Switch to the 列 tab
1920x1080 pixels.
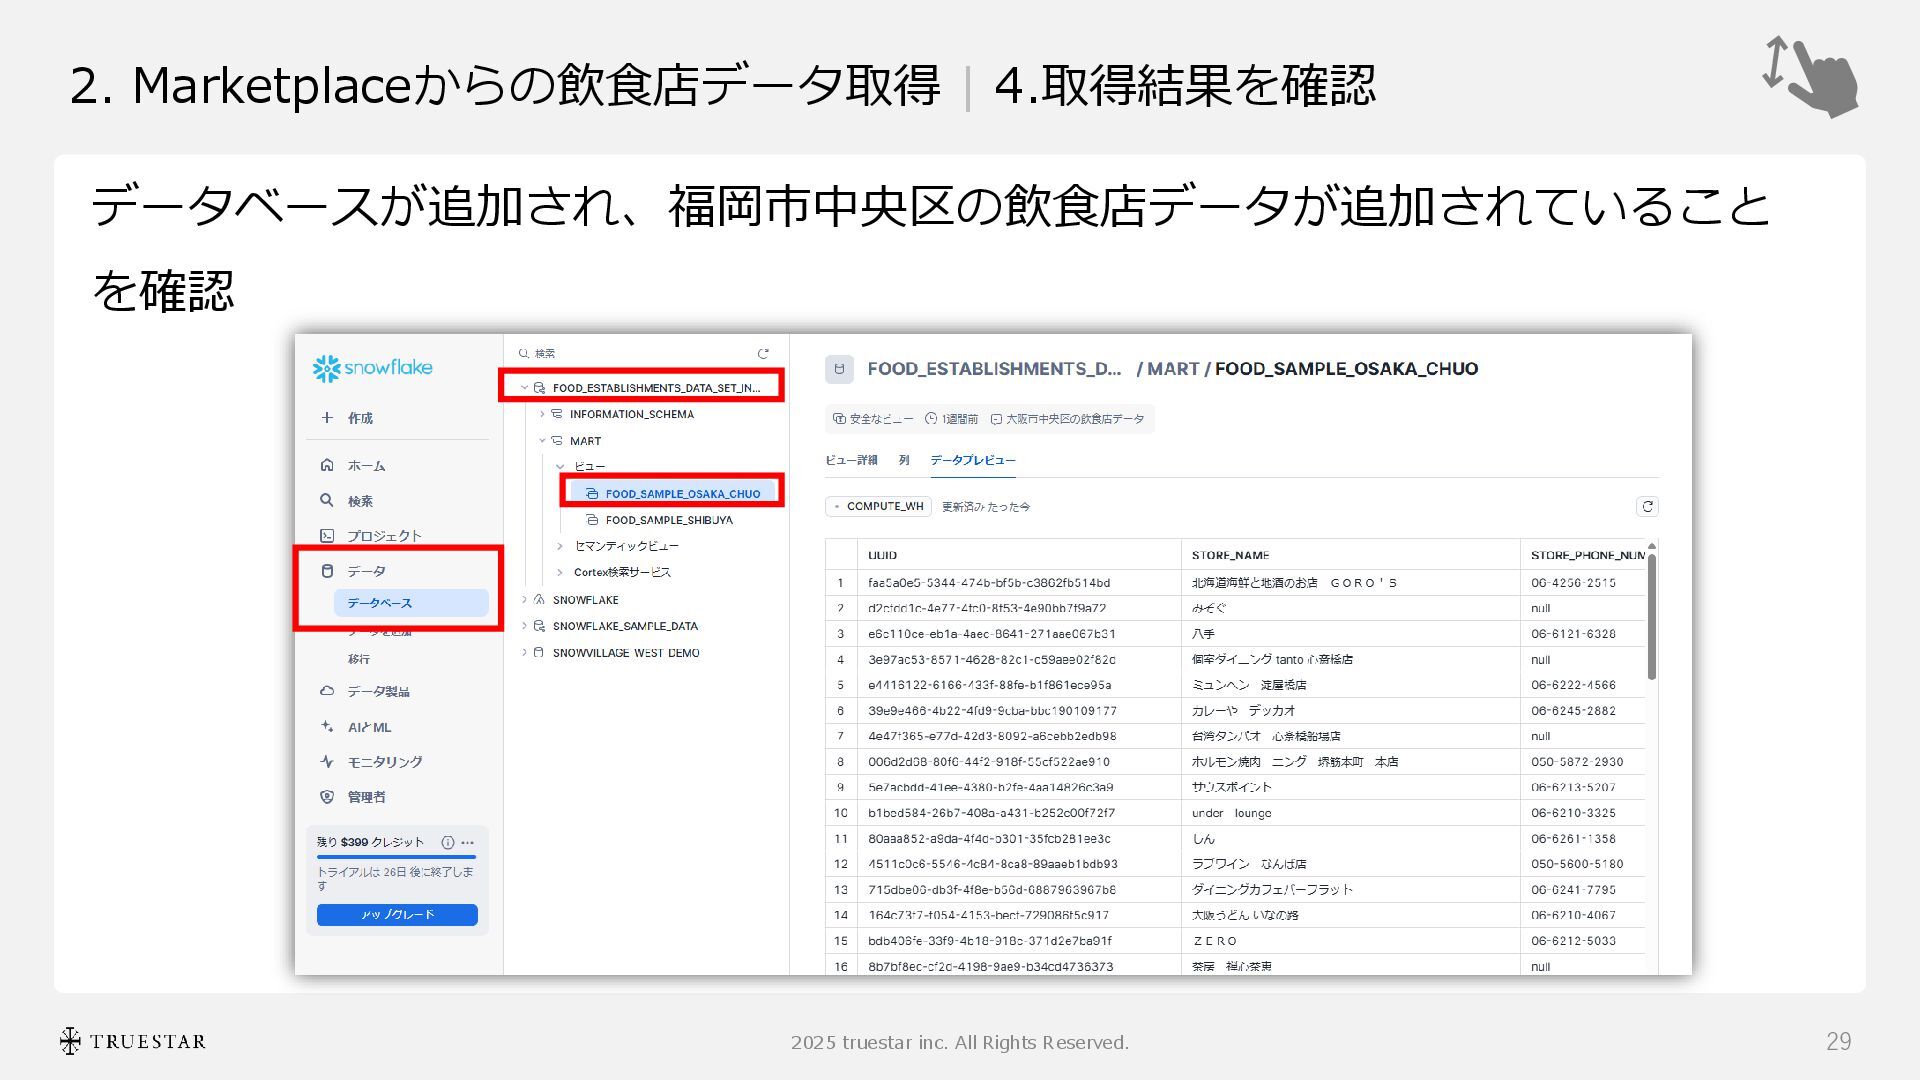coord(904,460)
